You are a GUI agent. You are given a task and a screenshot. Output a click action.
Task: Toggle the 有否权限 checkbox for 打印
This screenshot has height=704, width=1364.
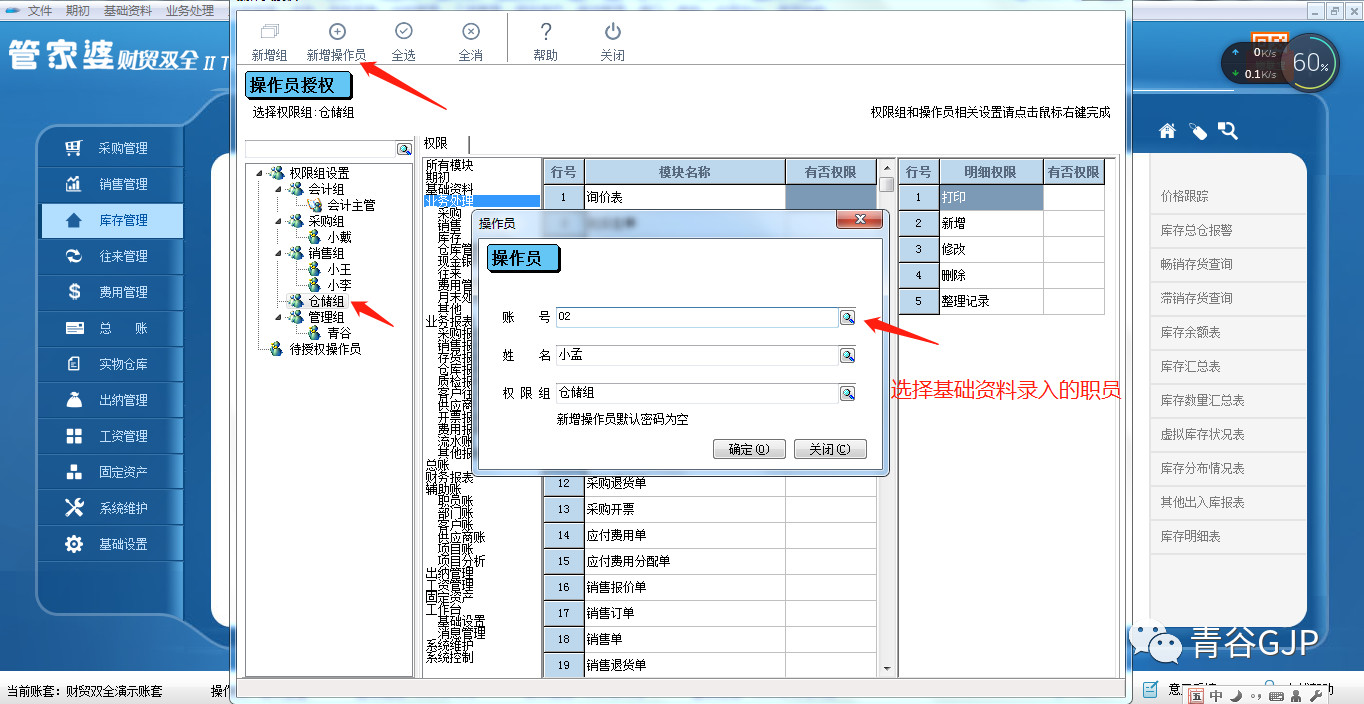[x=1075, y=197]
